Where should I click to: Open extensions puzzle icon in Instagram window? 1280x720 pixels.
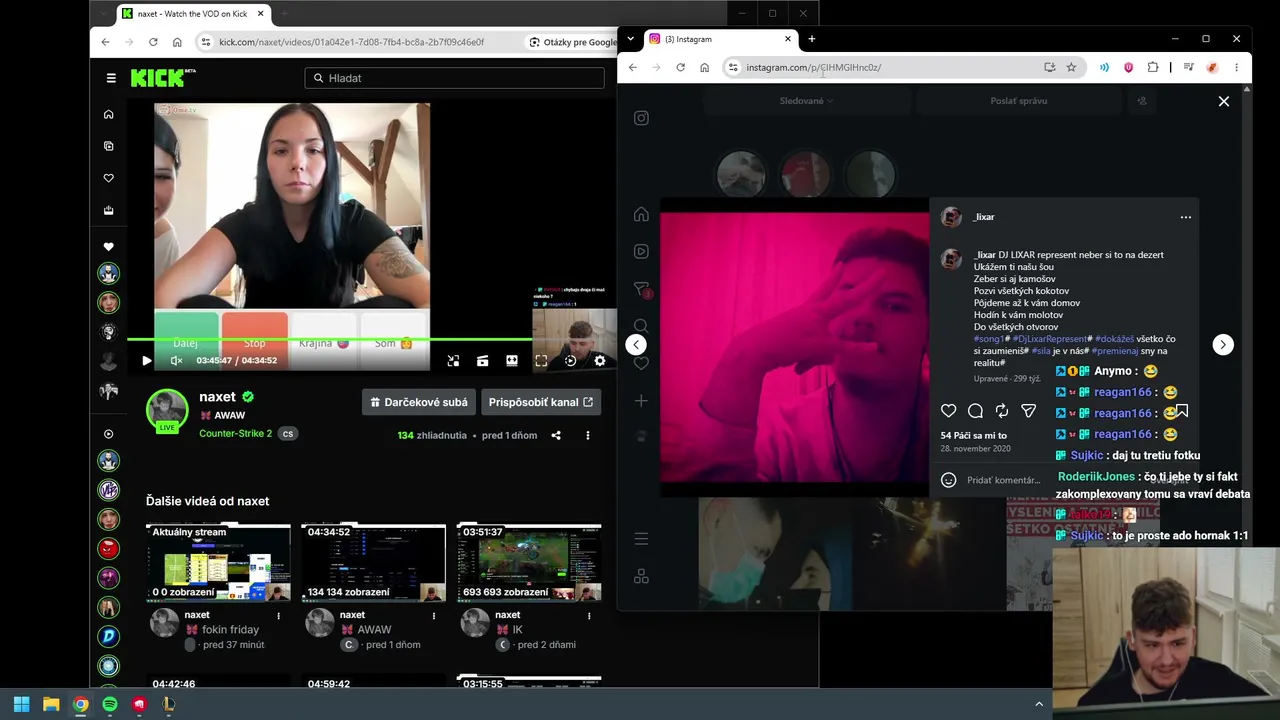(x=1153, y=67)
